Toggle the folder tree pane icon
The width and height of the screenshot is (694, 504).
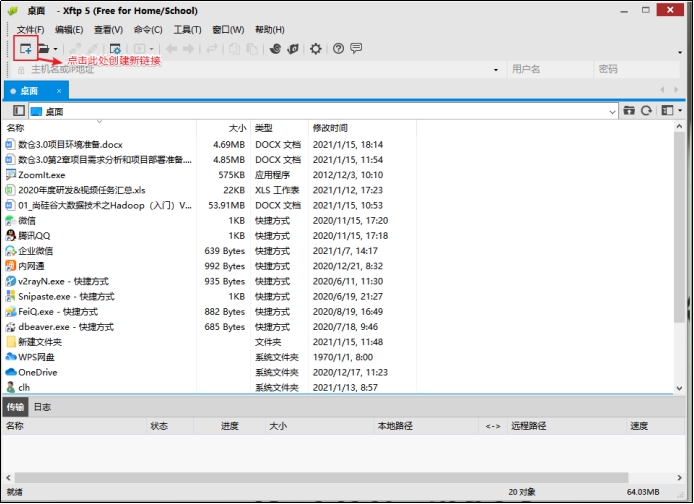tap(19, 111)
